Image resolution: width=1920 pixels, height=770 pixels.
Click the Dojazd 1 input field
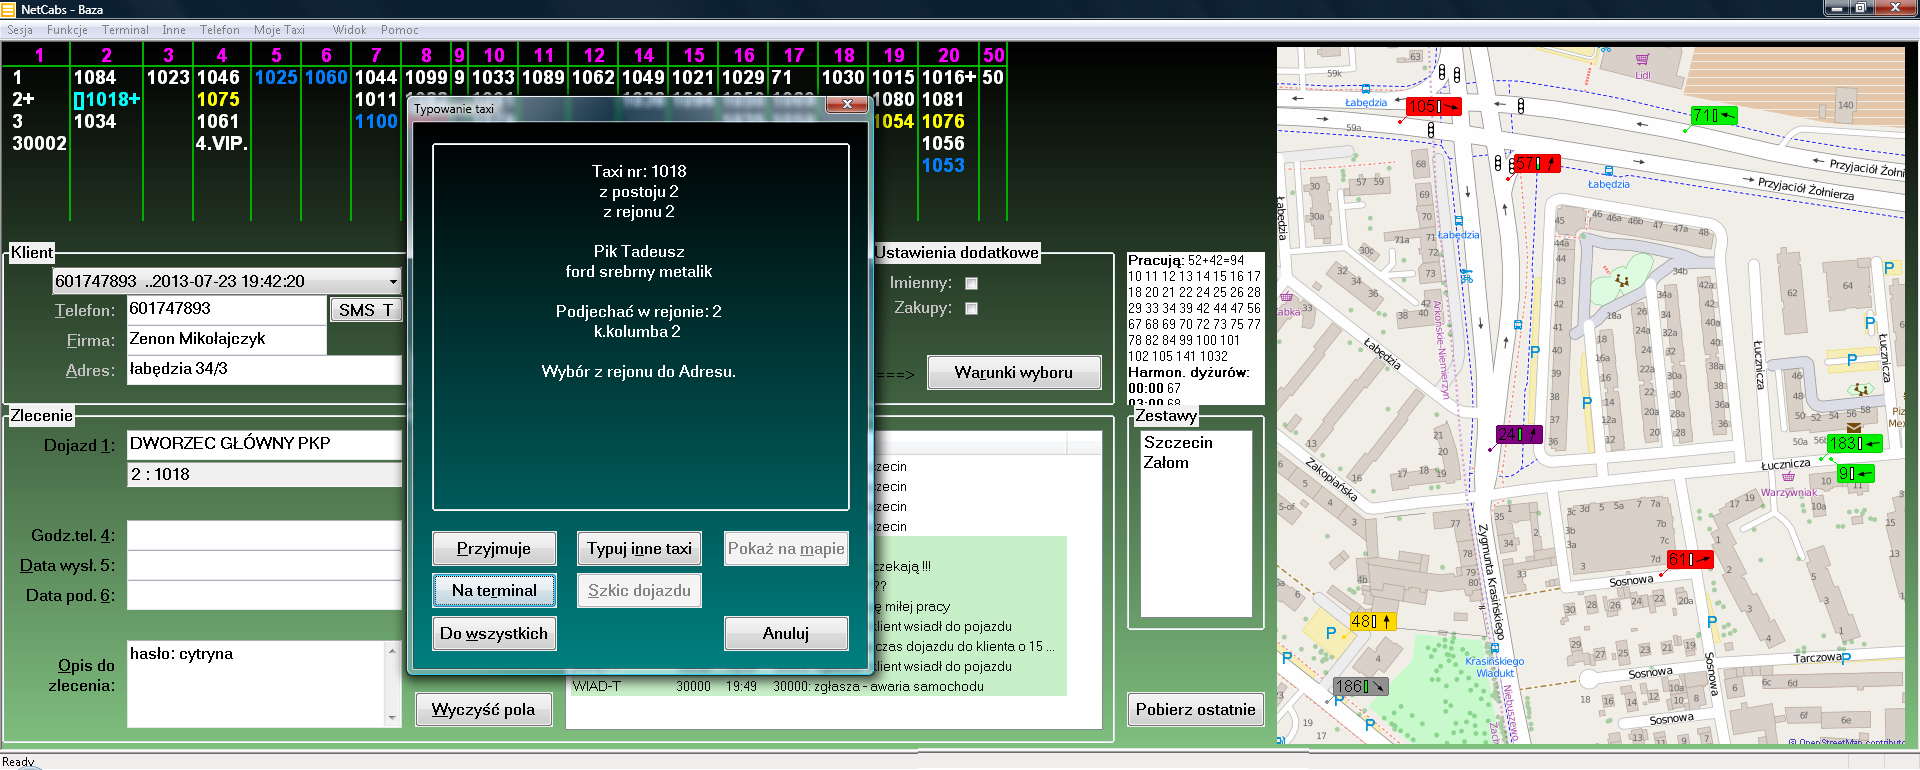coord(264,444)
